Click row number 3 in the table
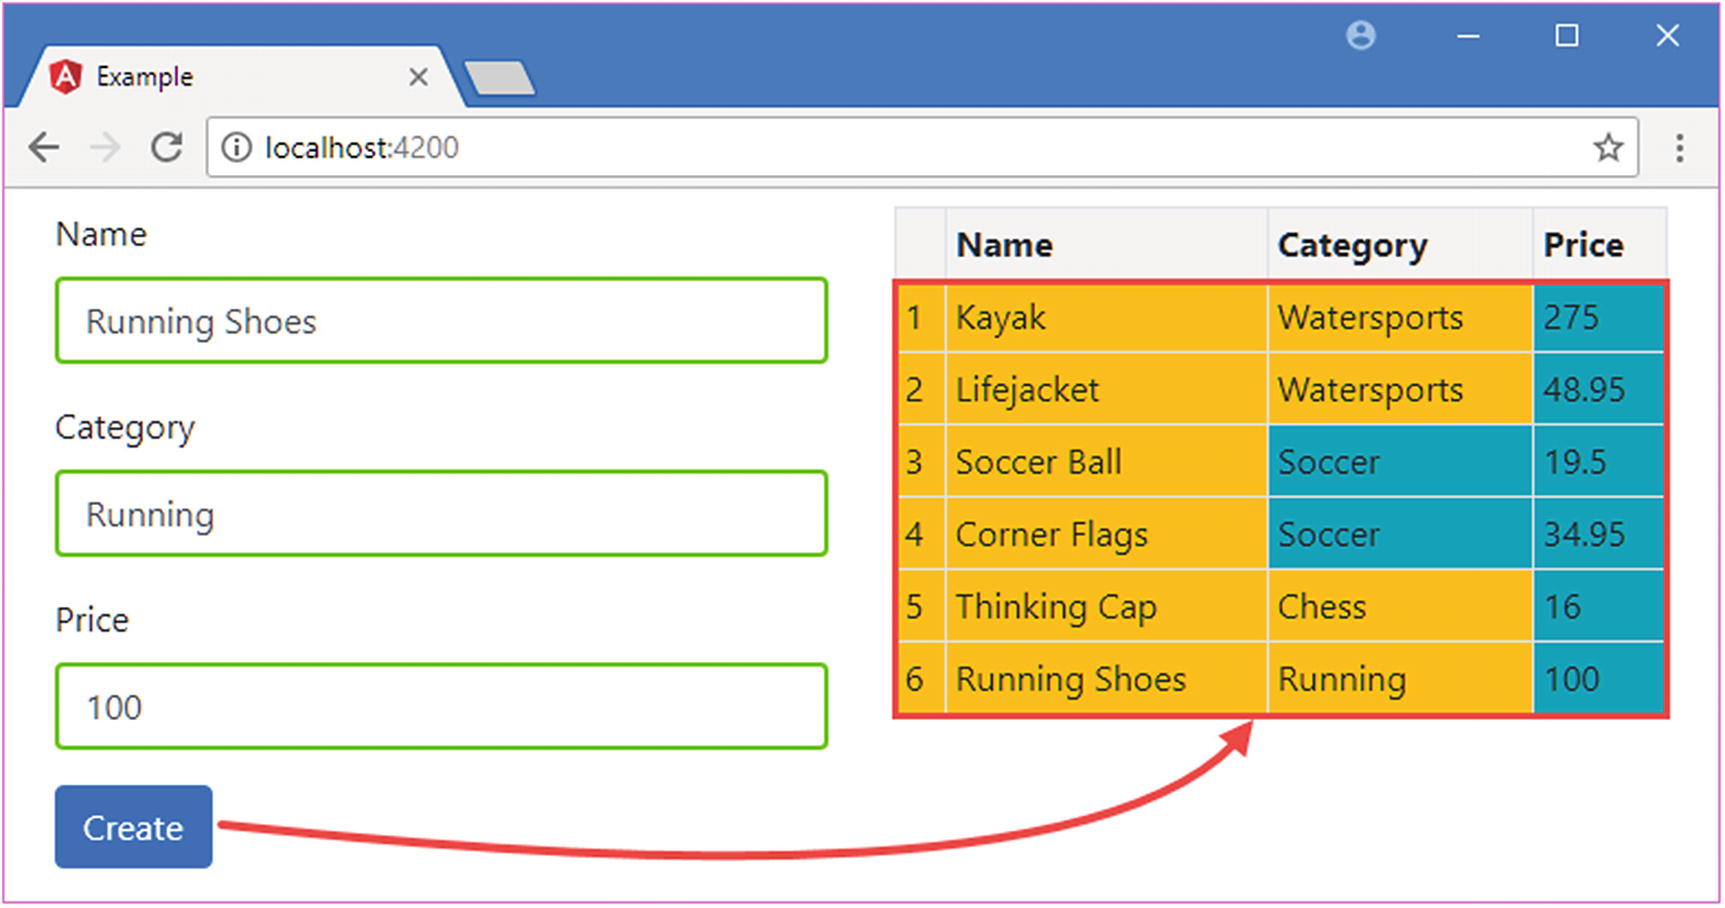 pos(921,461)
